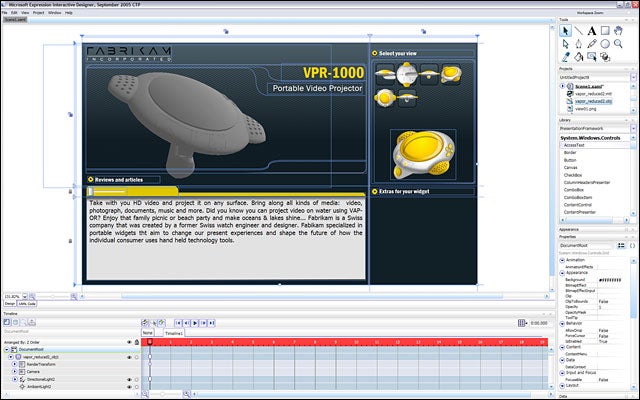Switch Properties panel to categorized list view

621,246
